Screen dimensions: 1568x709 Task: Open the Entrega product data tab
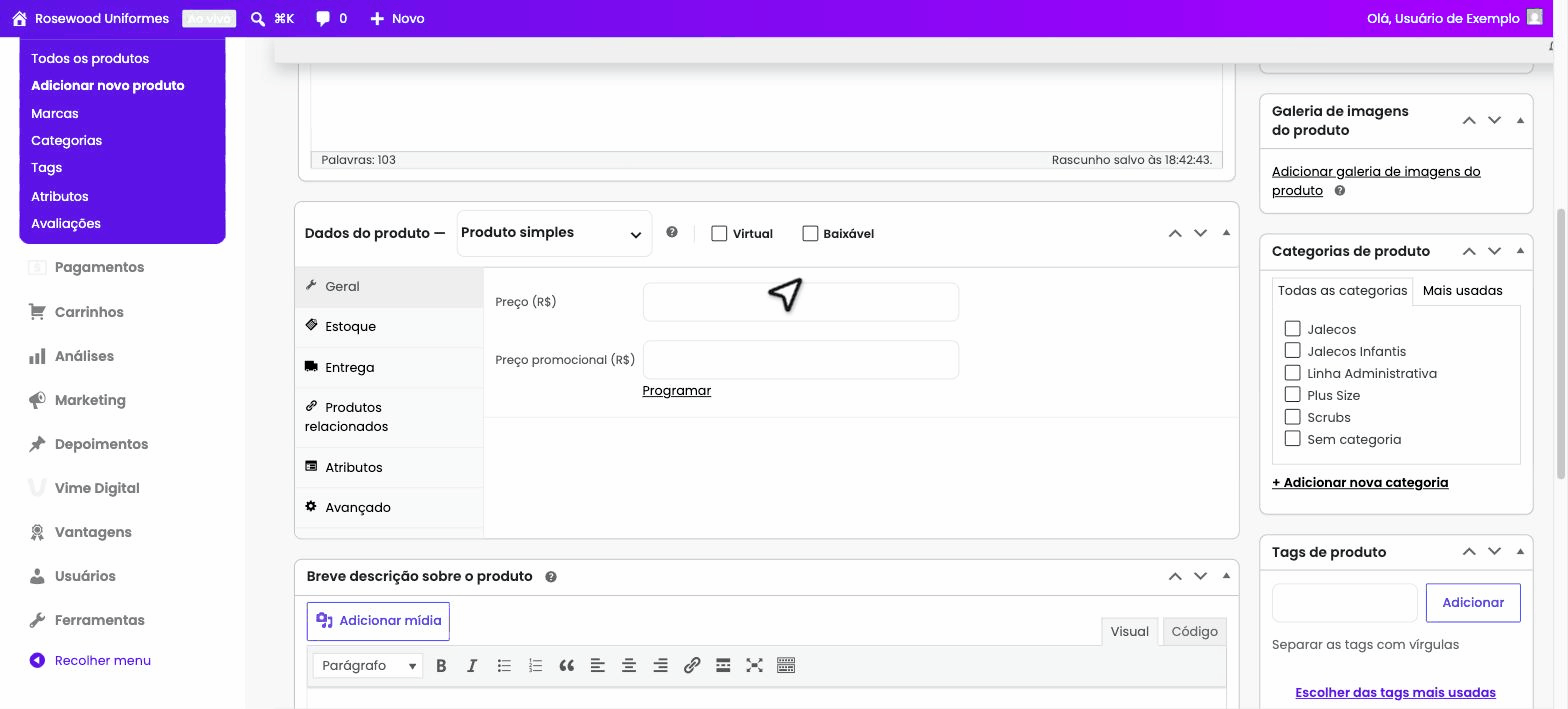(x=389, y=367)
